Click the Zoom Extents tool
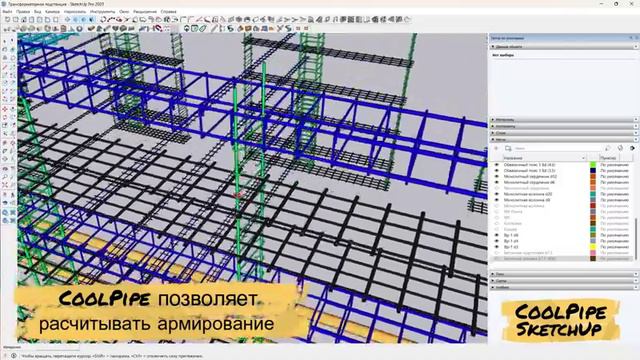This screenshot has width=640, height=360. click(x=5, y=185)
